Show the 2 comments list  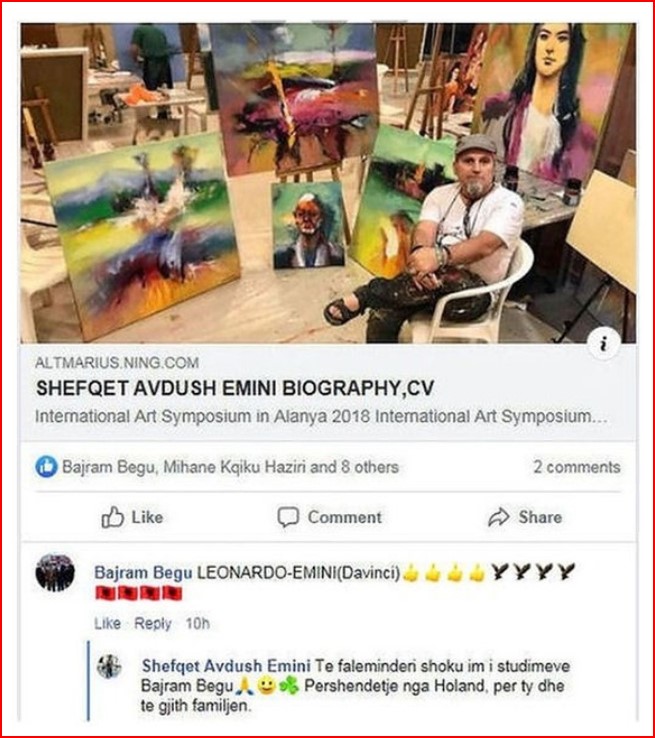point(576,467)
